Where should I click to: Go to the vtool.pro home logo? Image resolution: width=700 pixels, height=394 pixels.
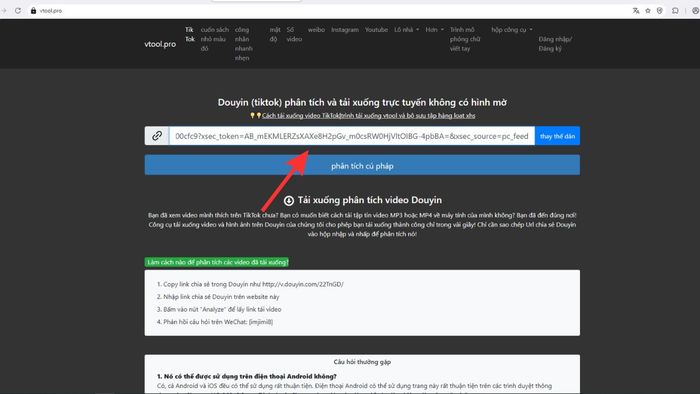click(x=160, y=44)
